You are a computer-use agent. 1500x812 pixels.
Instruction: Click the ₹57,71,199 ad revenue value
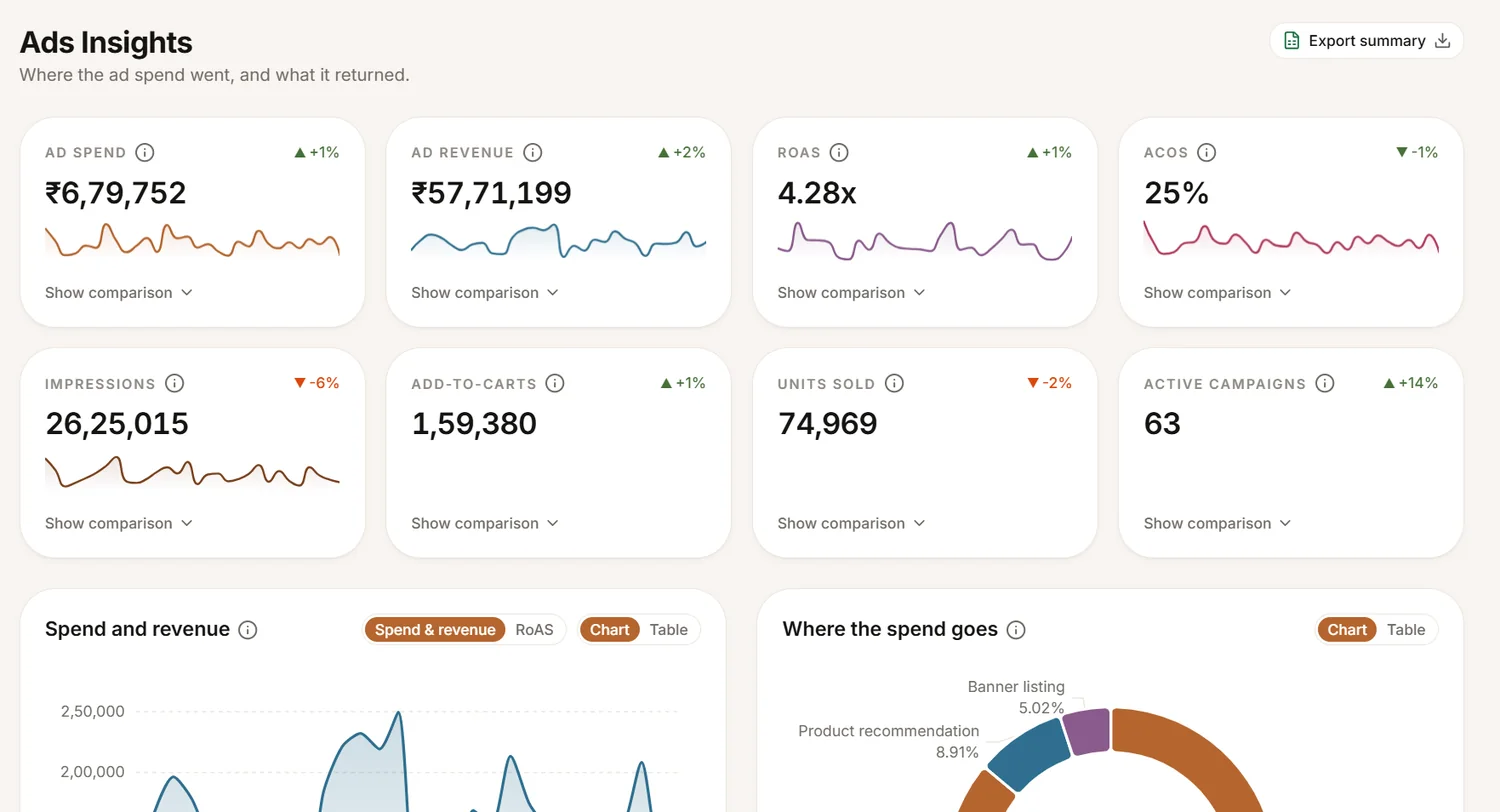pyautogui.click(x=491, y=193)
